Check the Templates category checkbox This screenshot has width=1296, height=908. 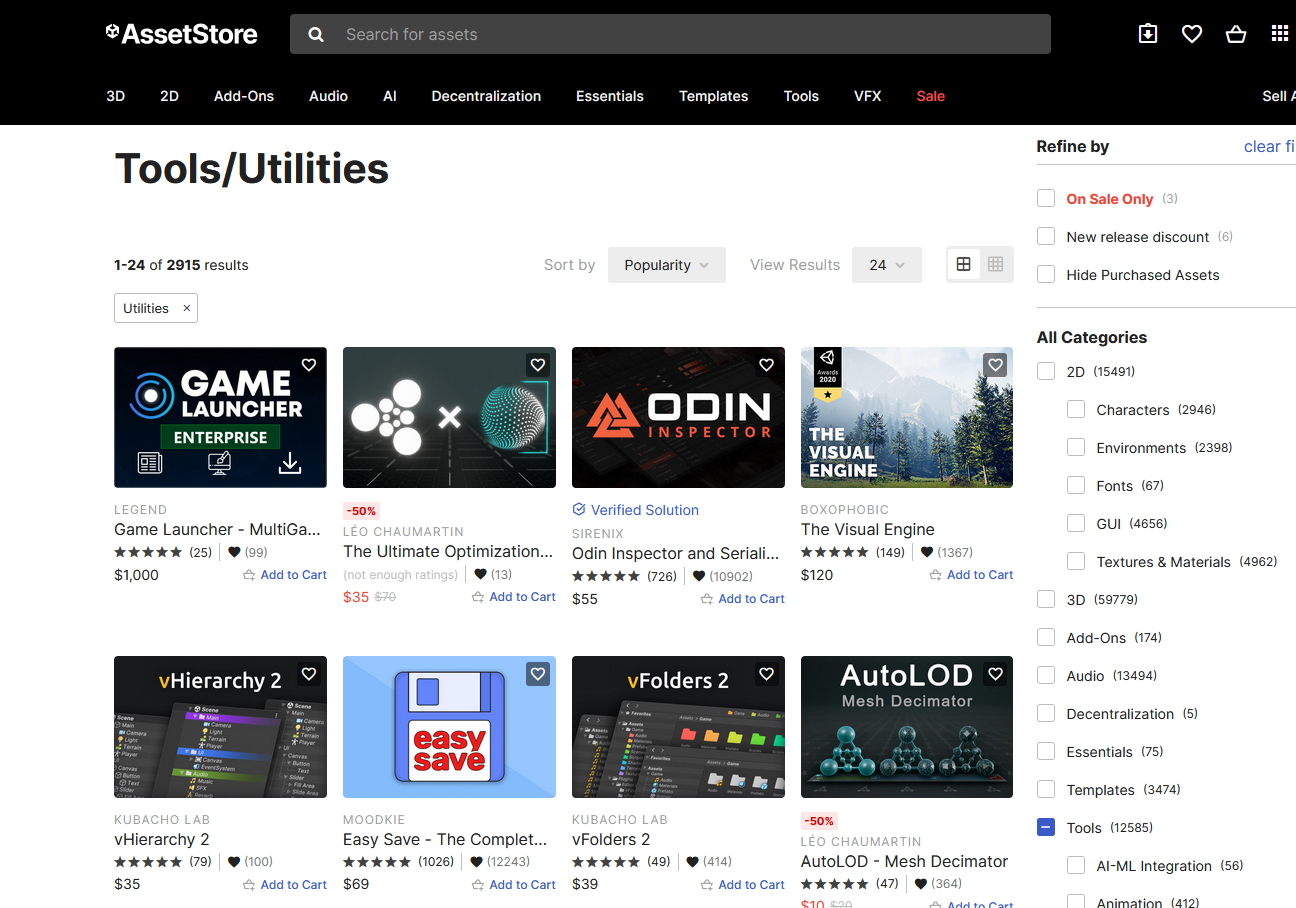tap(1046, 789)
